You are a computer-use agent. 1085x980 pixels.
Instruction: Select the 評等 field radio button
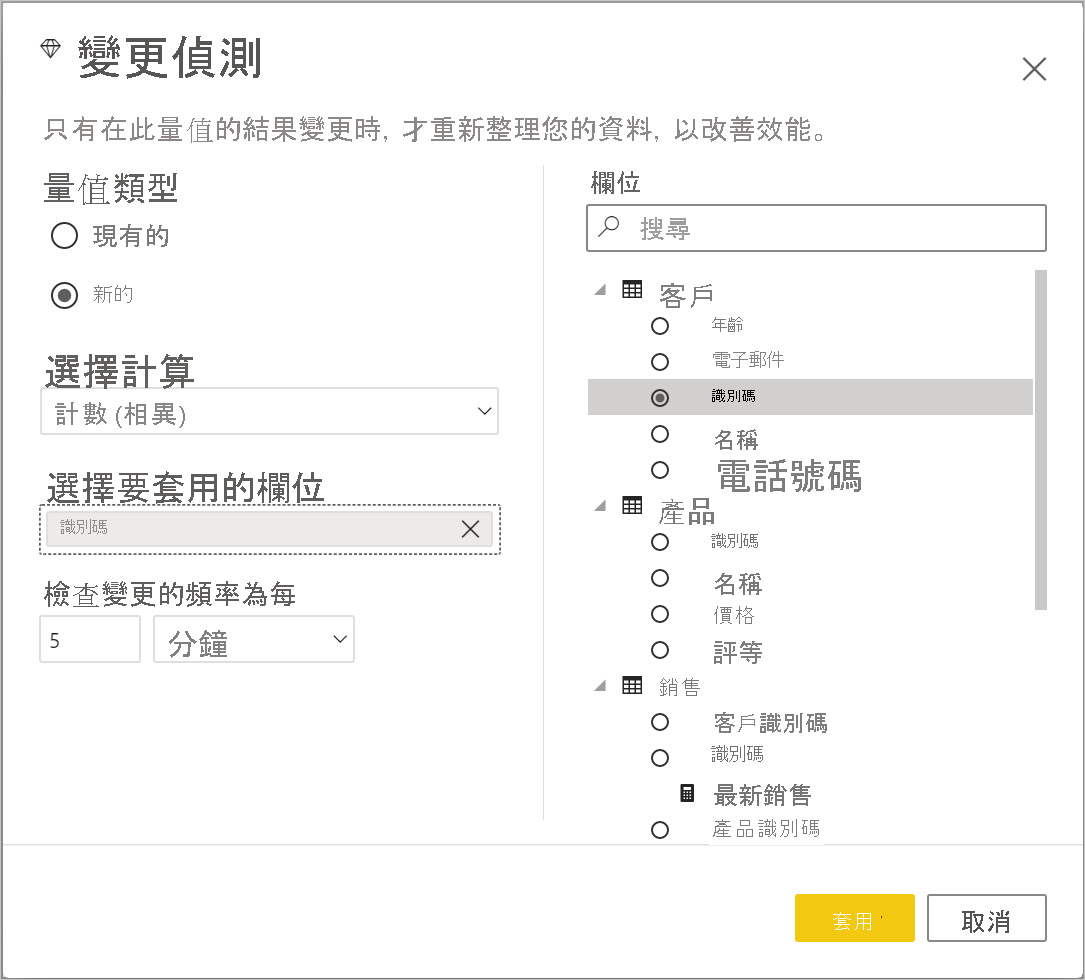[660, 650]
